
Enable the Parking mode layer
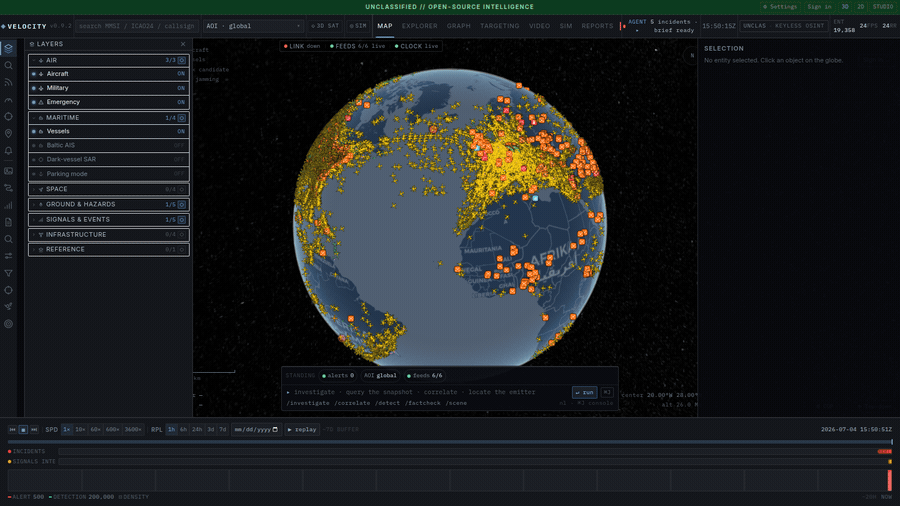point(109,174)
